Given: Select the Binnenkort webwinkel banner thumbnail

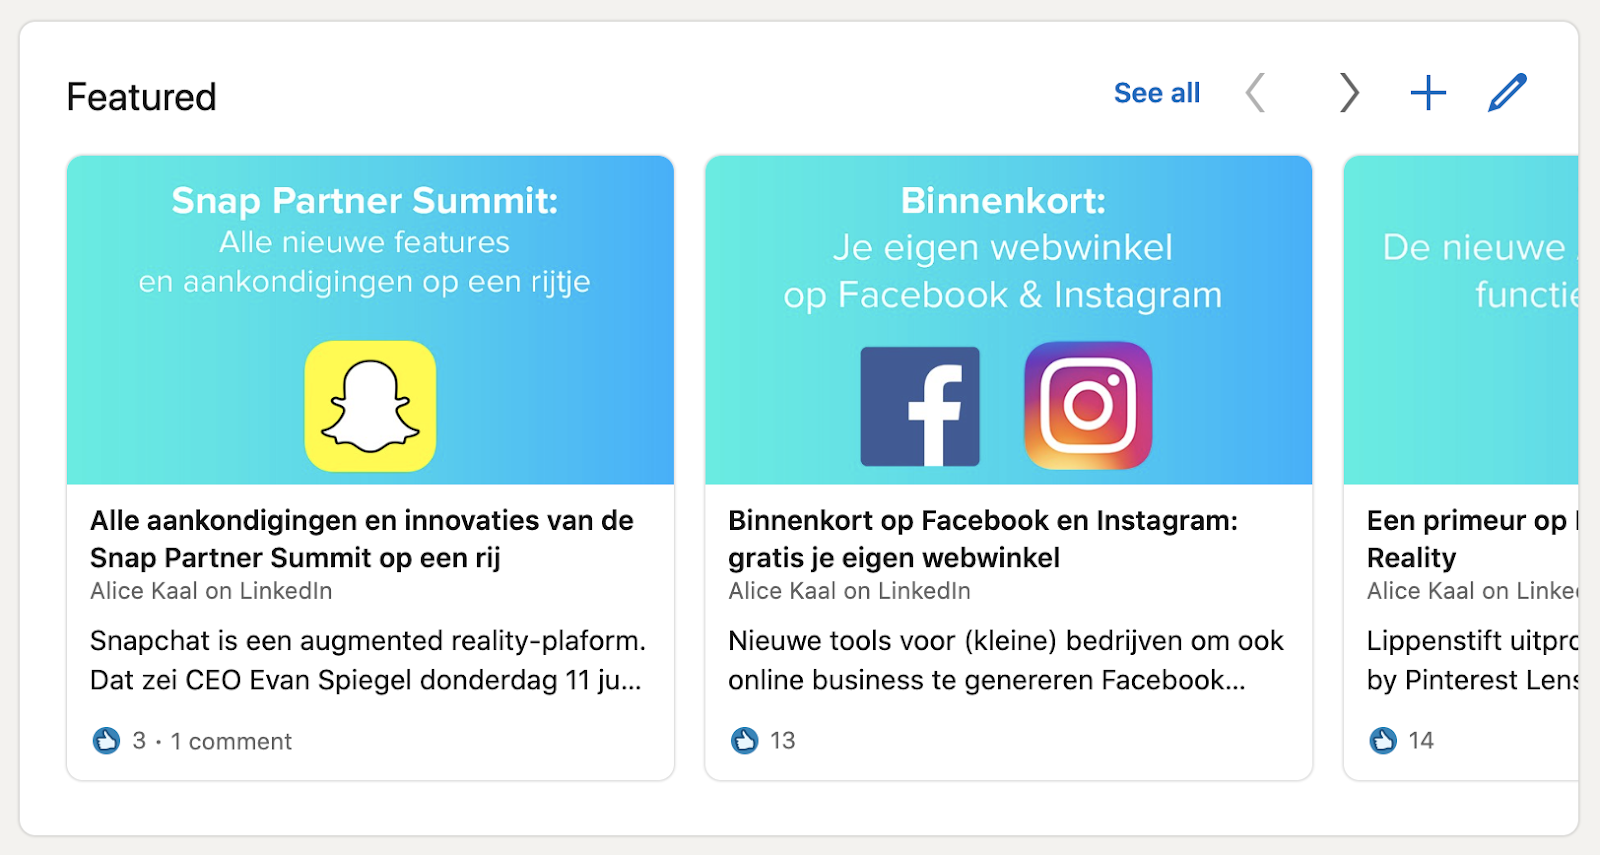Looking at the screenshot, I should point(1008,320).
